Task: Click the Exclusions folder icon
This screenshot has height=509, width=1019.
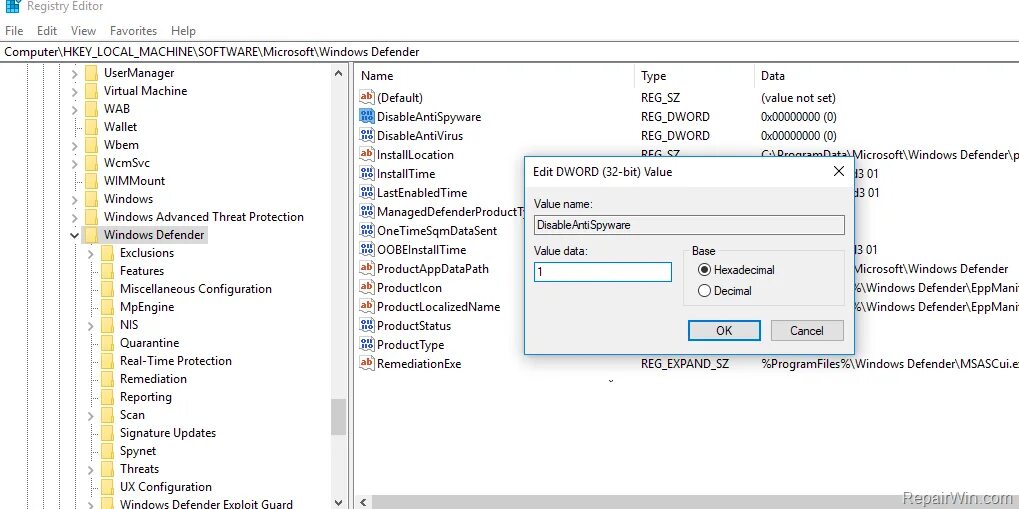Action: pyautogui.click(x=107, y=253)
